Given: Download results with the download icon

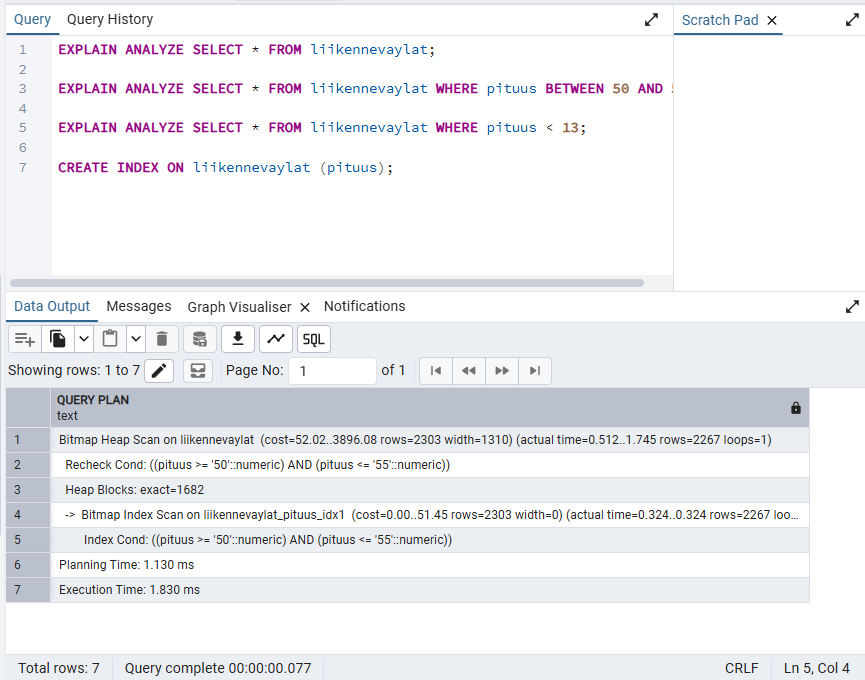Looking at the screenshot, I should point(237,339).
